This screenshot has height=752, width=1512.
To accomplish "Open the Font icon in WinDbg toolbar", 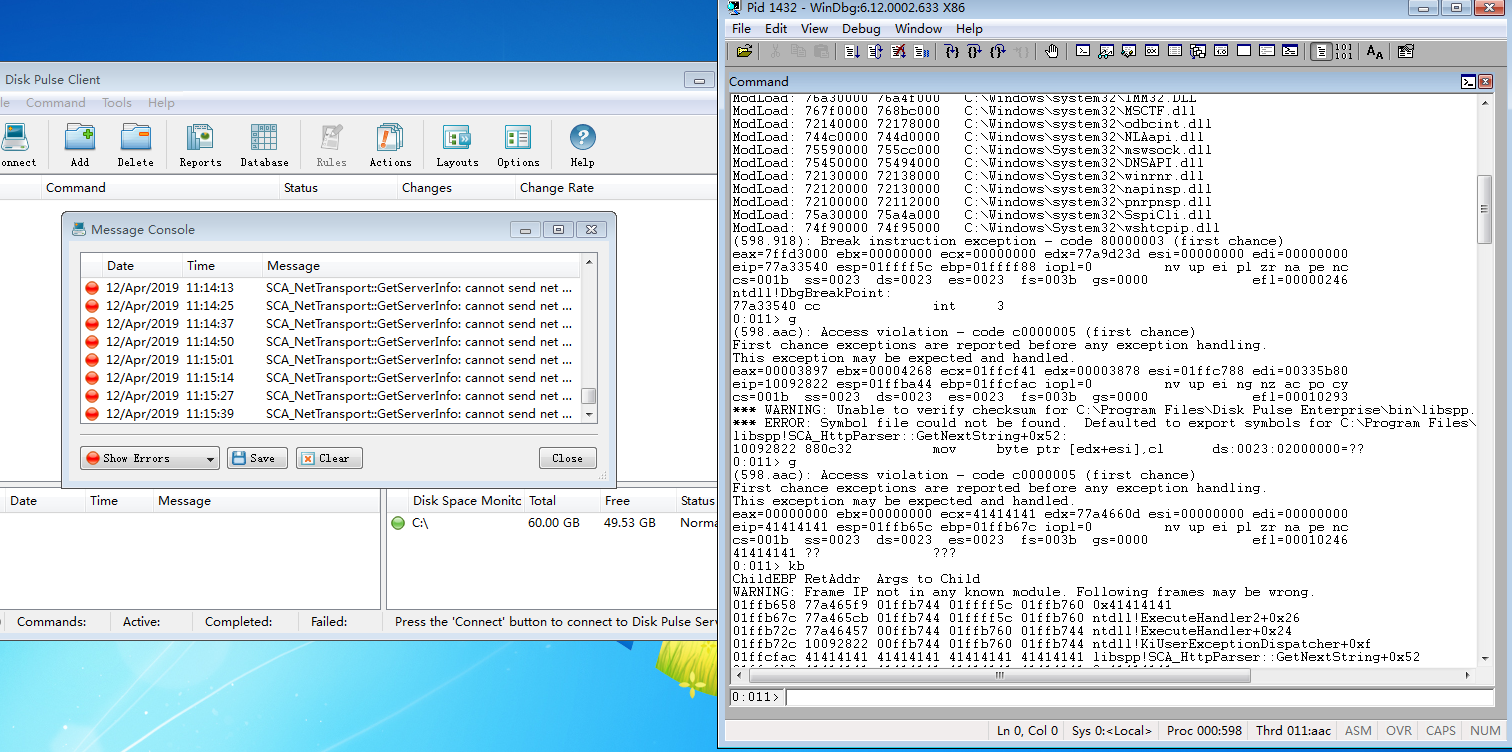I will 1375,51.
